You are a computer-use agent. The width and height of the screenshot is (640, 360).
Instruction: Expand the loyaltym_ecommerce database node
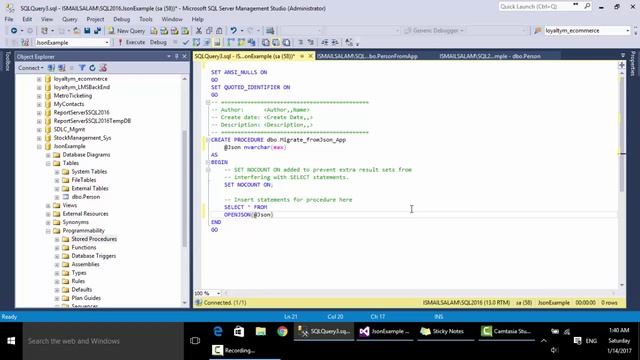tap(39, 79)
